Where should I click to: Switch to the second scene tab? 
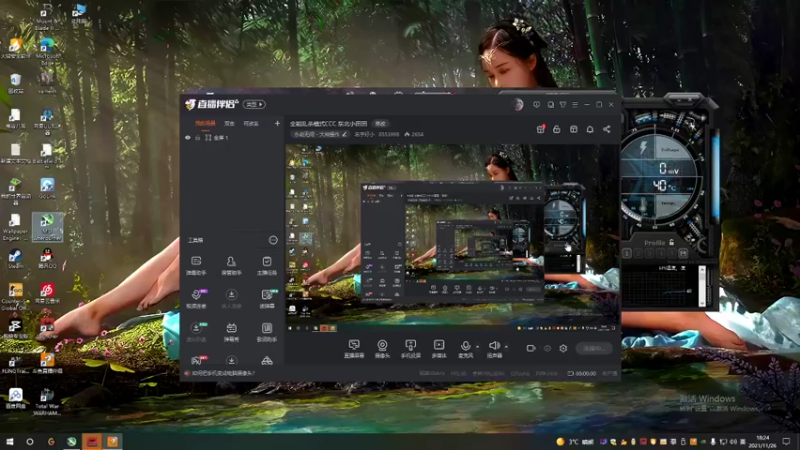pos(230,123)
